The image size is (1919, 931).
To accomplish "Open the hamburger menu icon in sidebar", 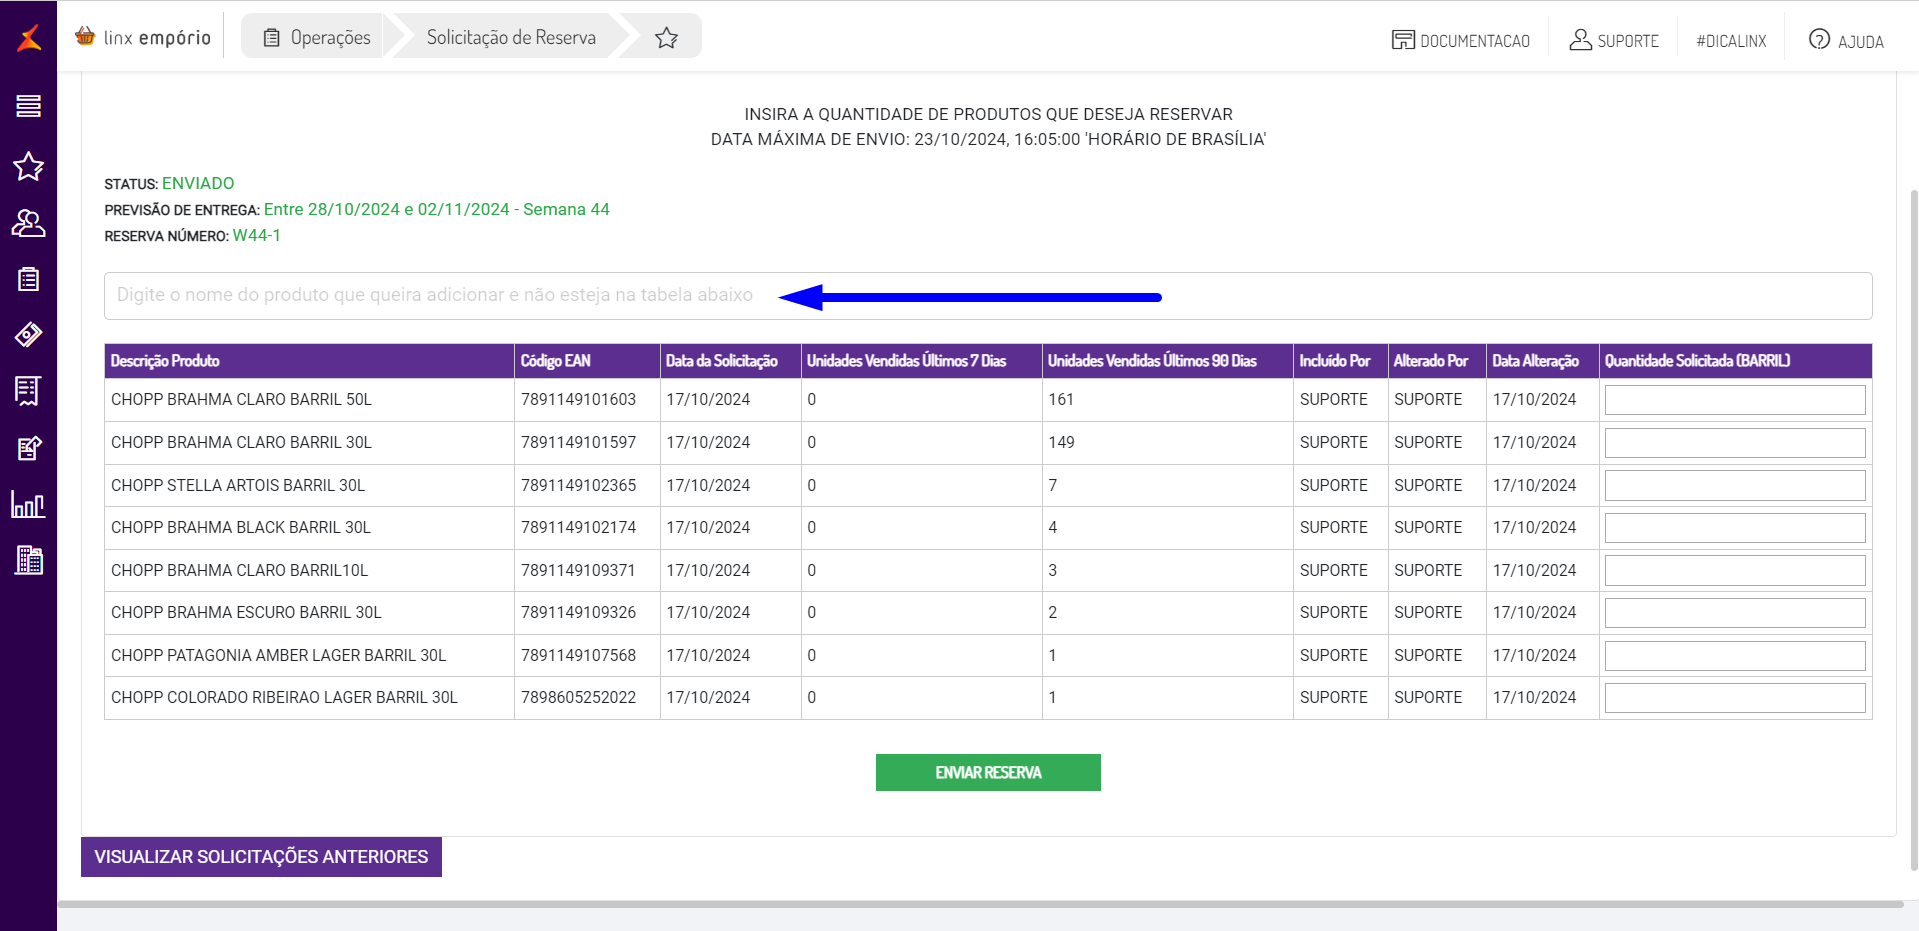I will (x=28, y=106).
